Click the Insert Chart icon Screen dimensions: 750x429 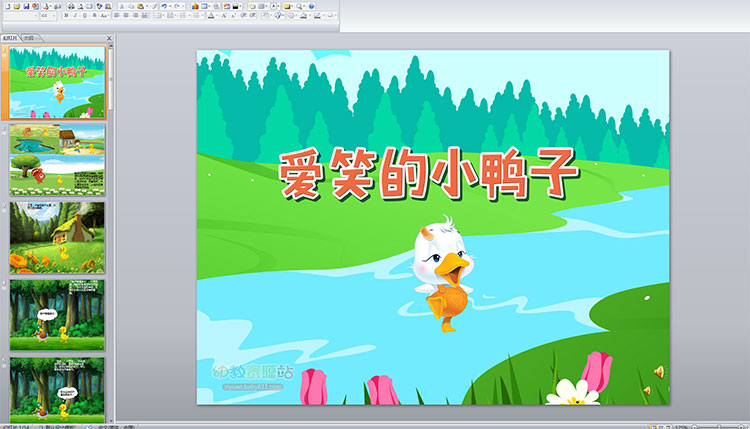click(x=195, y=6)
